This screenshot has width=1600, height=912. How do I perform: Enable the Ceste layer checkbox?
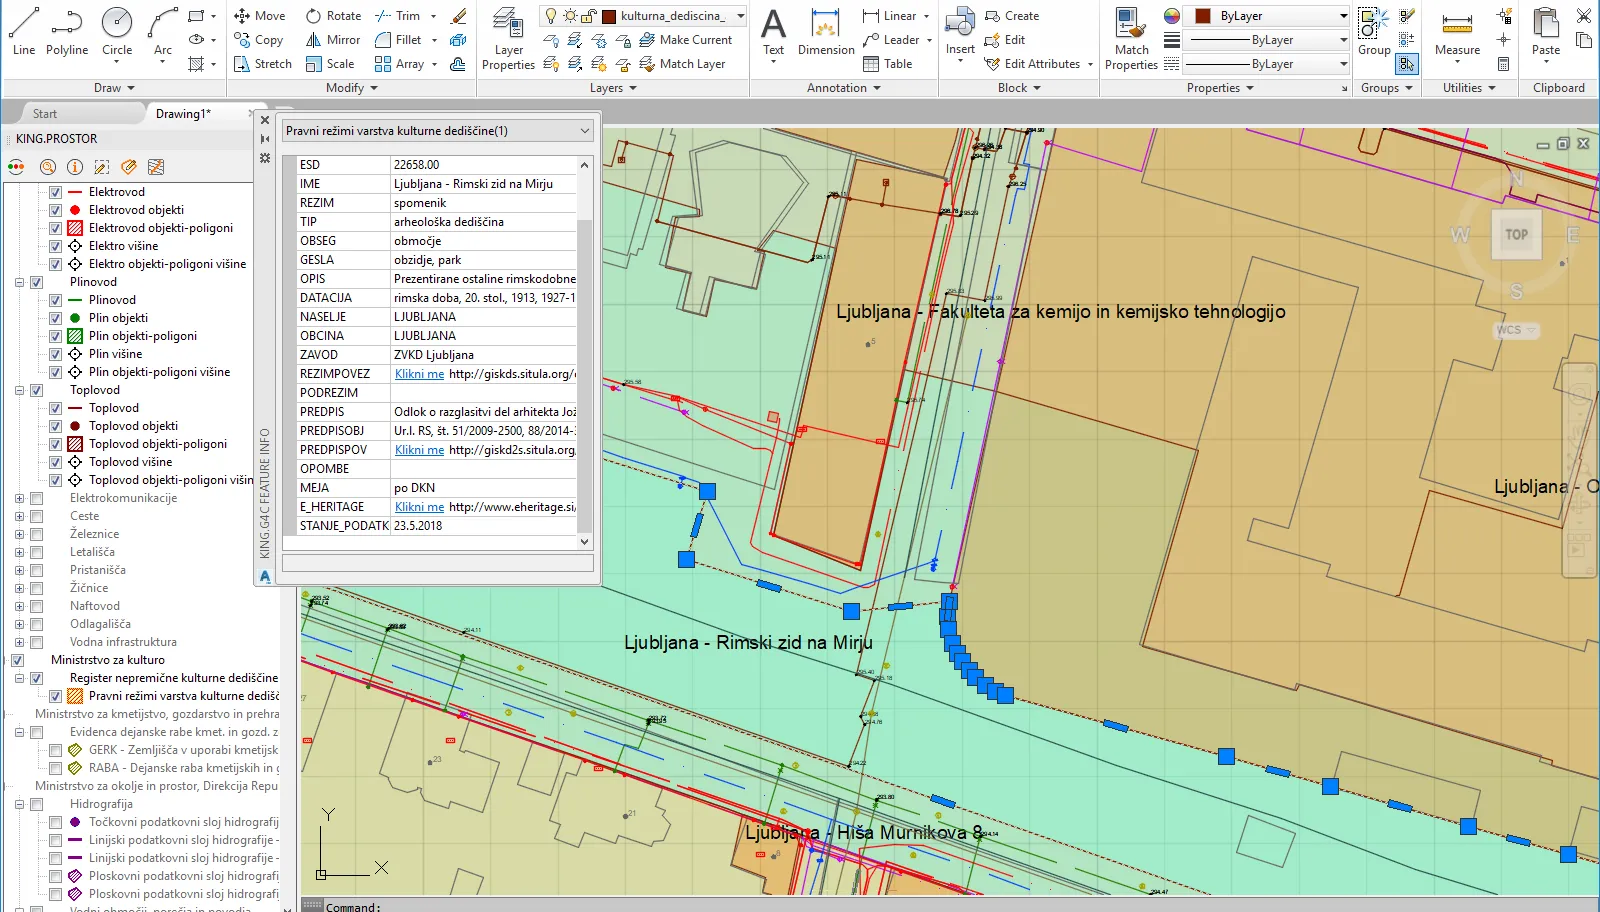pos(37,516)
